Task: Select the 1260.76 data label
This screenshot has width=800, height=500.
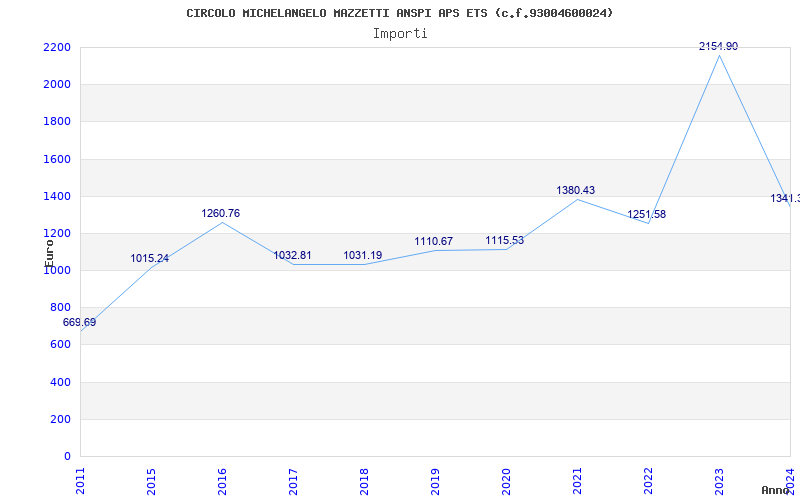Action: (220, 213)
